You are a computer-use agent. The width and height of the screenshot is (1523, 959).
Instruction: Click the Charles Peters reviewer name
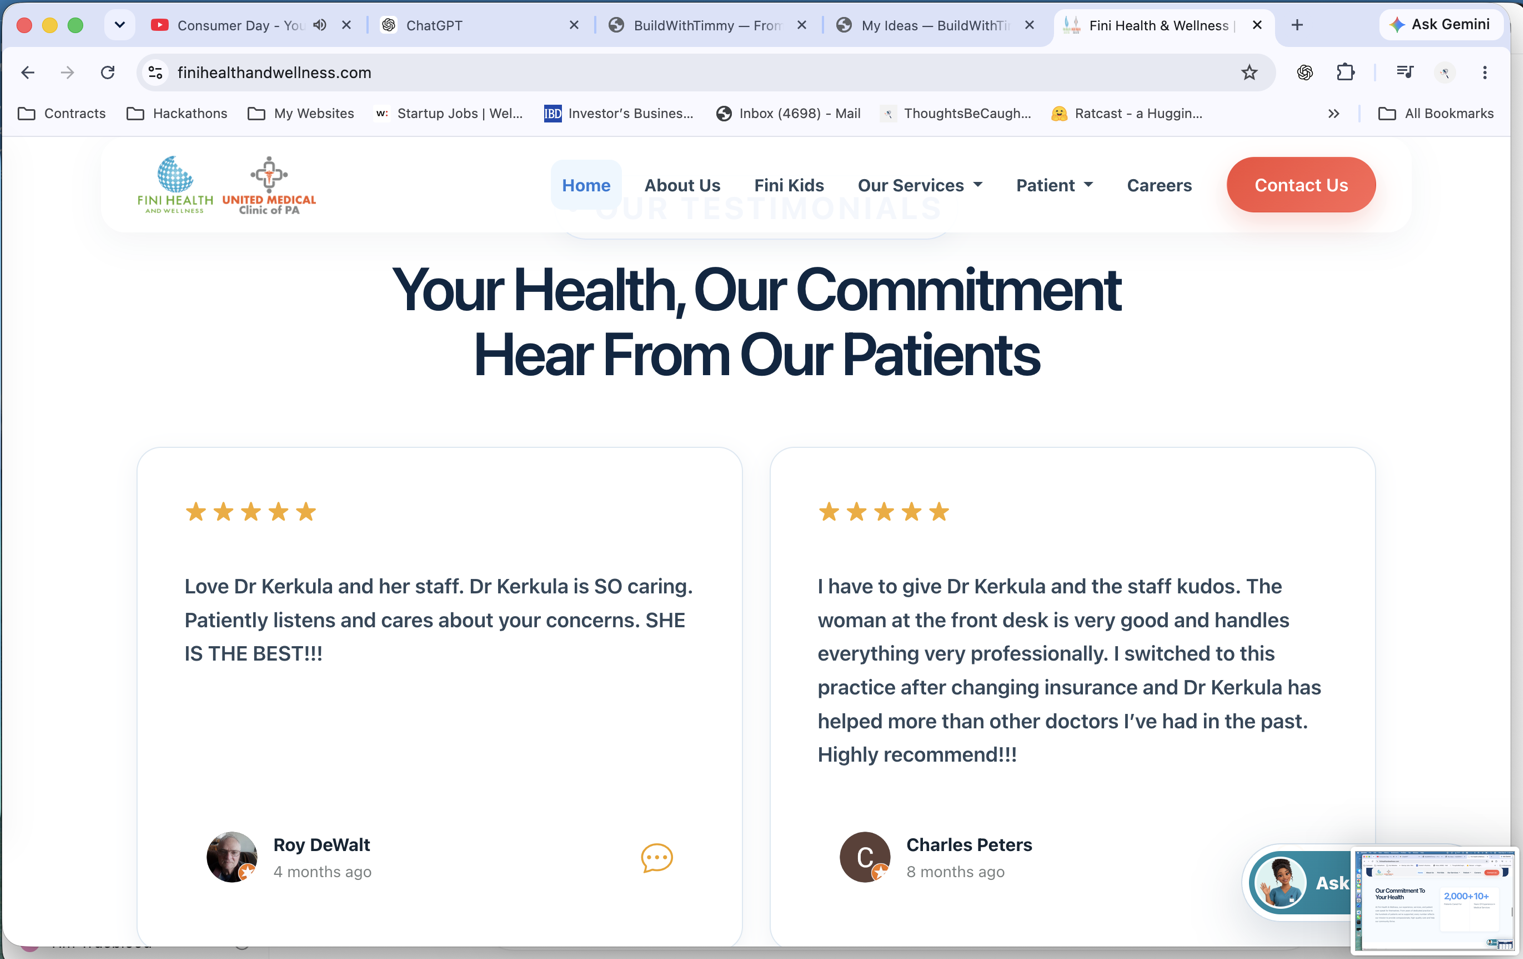[969, 845]
